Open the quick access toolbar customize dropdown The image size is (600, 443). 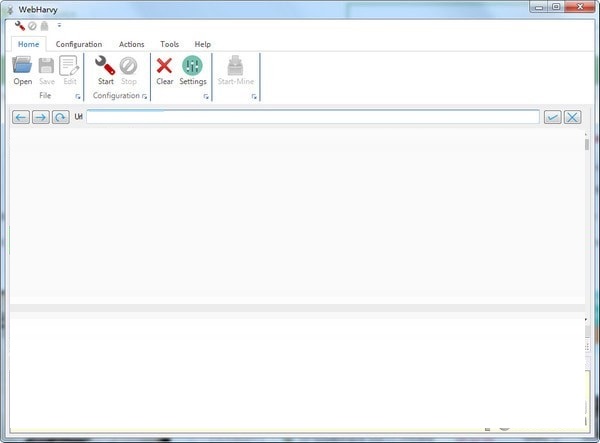click(x=58, y=25)
